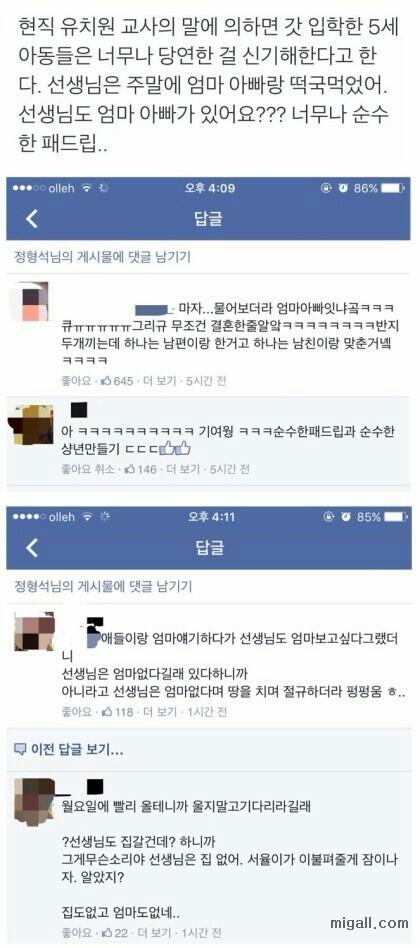Screen dimensions: 420x948
Task: Open the migall.com watermark link
Action: click(369, 923)
